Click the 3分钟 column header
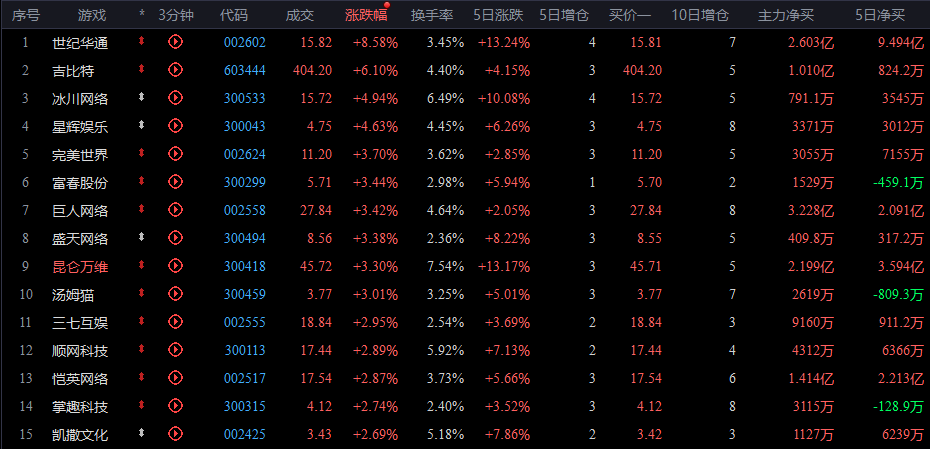 pyautogui.click(x=176, y=15)
